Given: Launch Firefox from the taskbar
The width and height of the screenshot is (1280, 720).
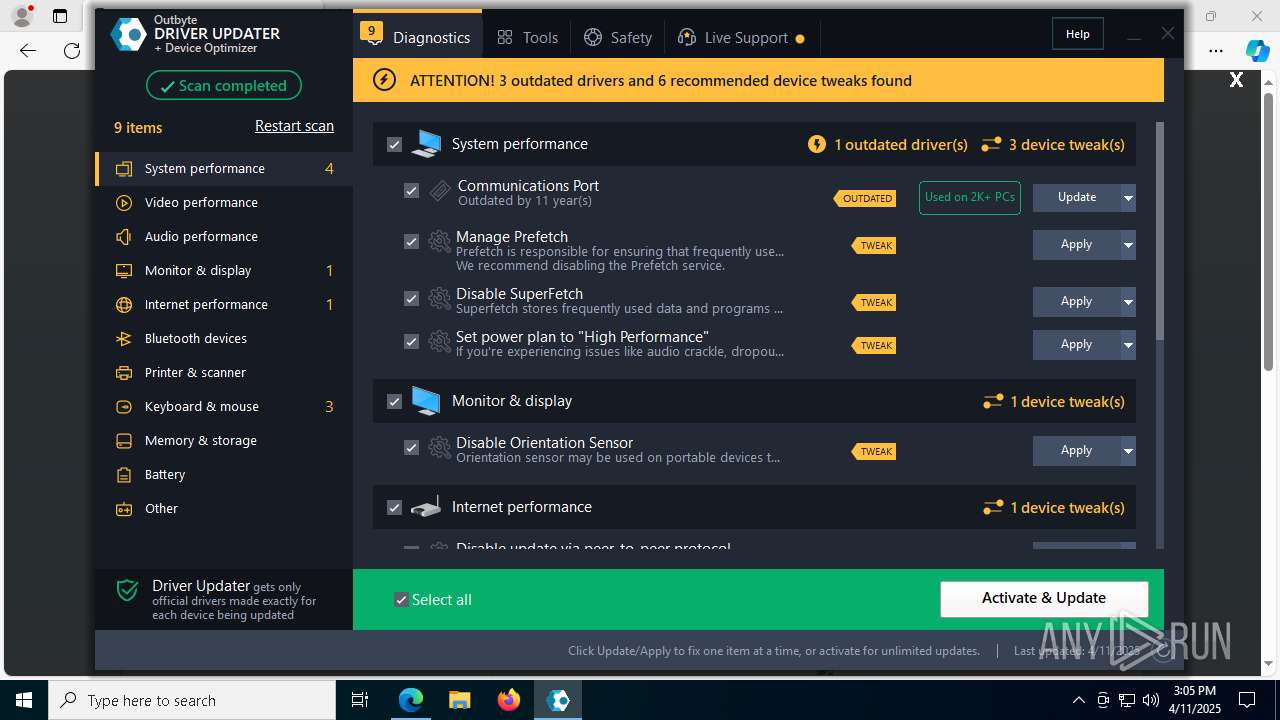Looking at the screenshot, I should coord(508,700).
